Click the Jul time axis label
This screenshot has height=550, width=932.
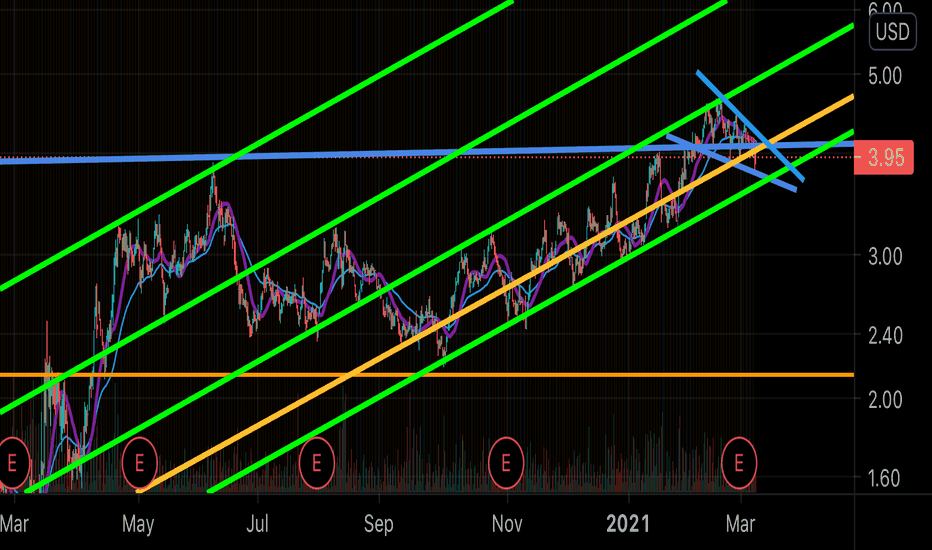click(x=257, y=524)
